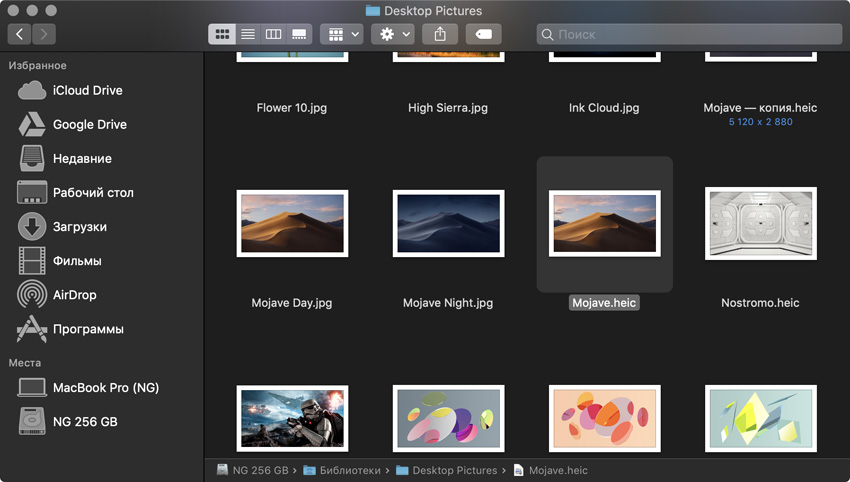The image size is (850, 482).
Task: Open Google Drive in the sidebar
Action: pyautogui.click(x=89, y=125)
